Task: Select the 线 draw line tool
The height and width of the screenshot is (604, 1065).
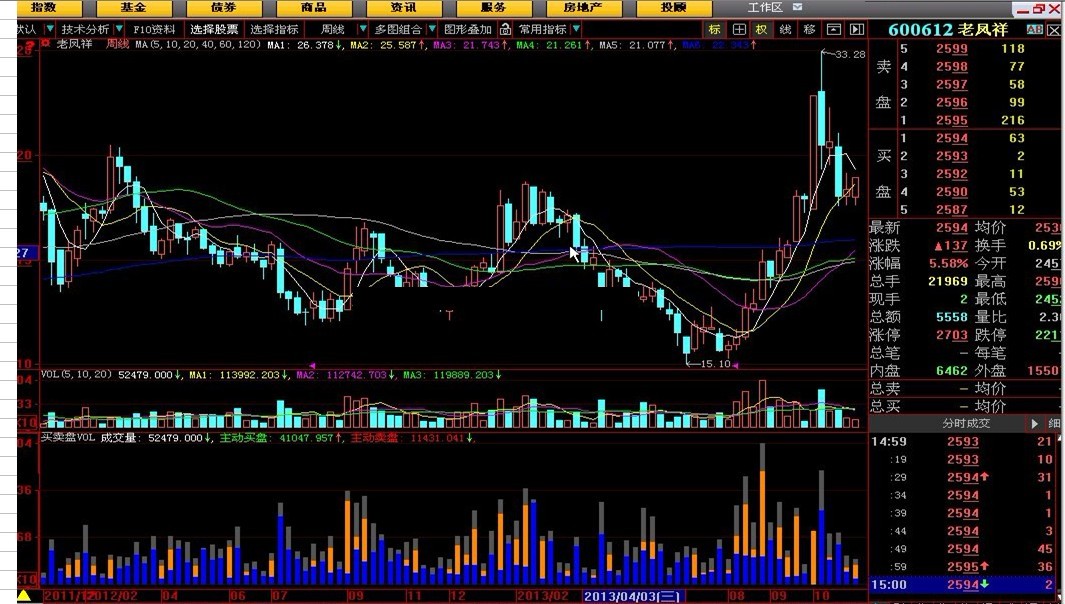Action: [786, 29]
